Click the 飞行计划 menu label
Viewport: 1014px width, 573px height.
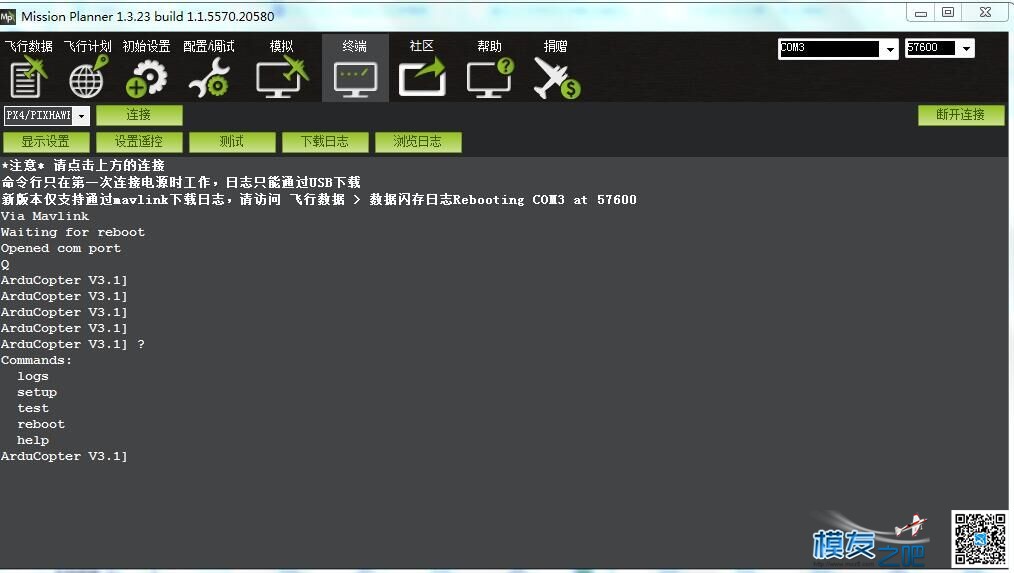tap(88, 46)
